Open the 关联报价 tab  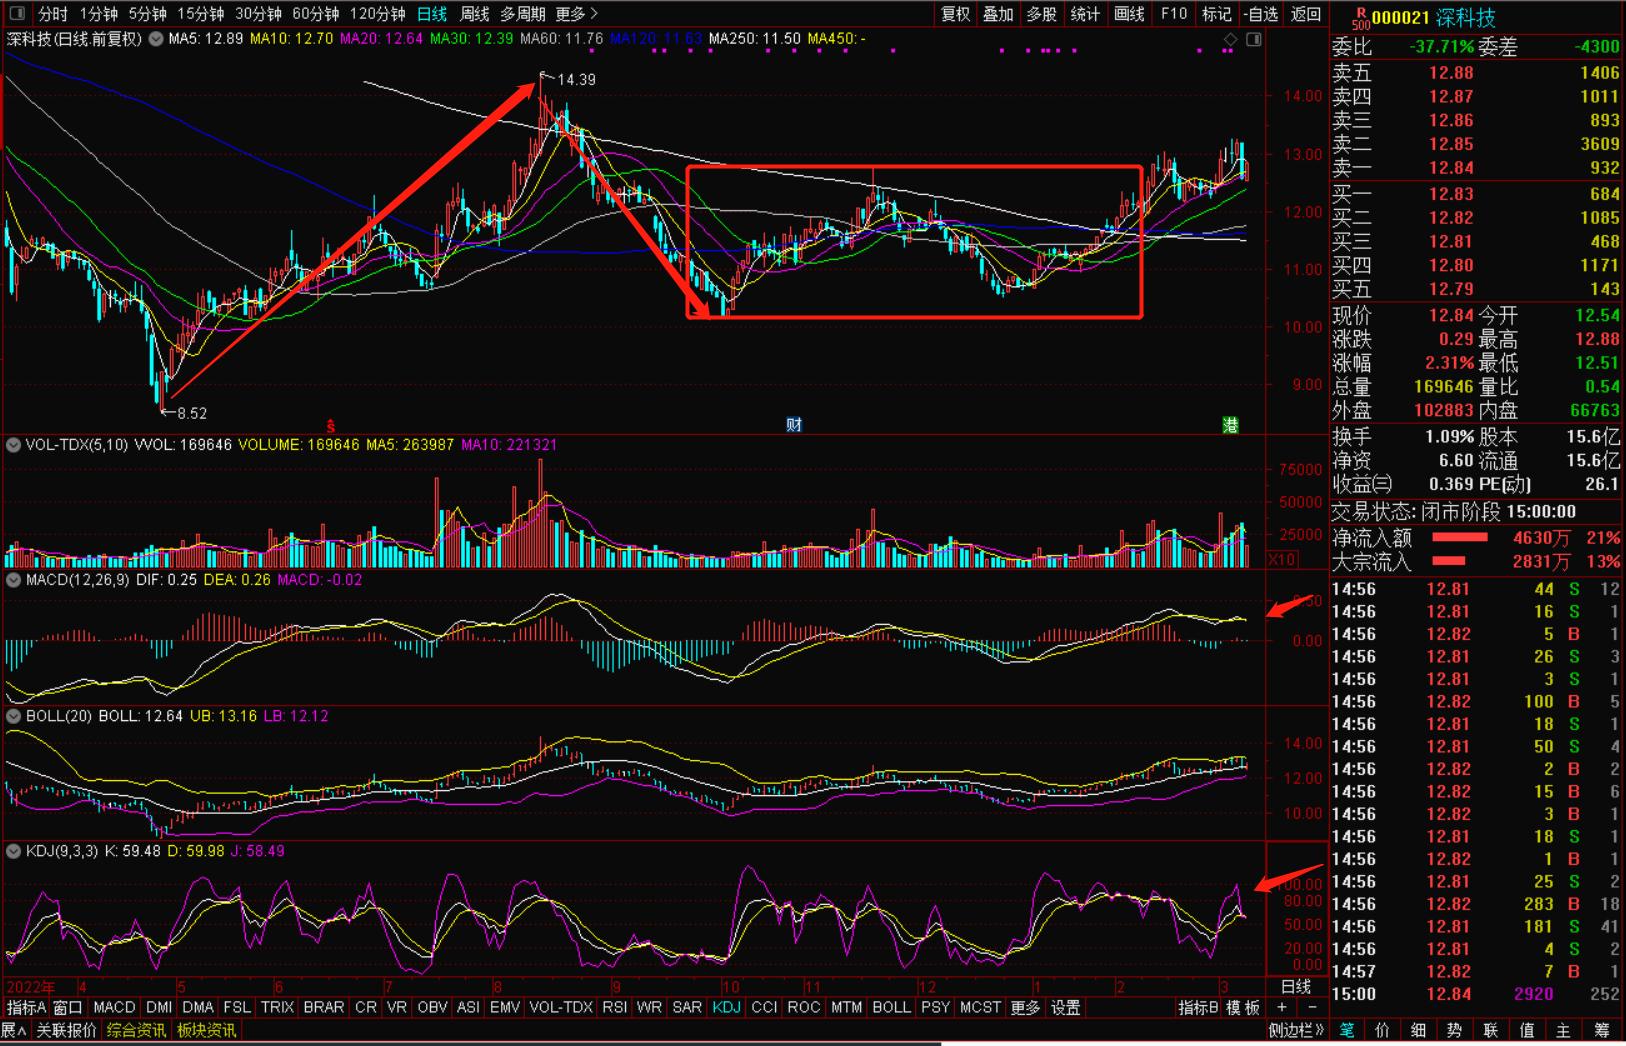pos(67,1031)
